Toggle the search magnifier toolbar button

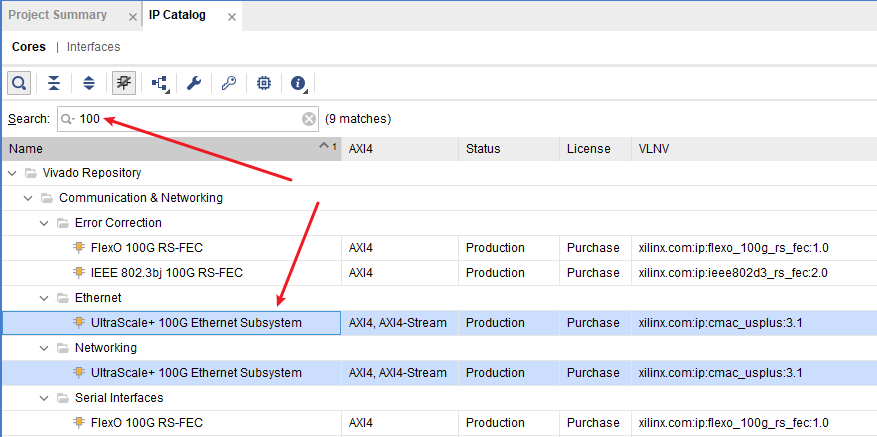point(19,83)
